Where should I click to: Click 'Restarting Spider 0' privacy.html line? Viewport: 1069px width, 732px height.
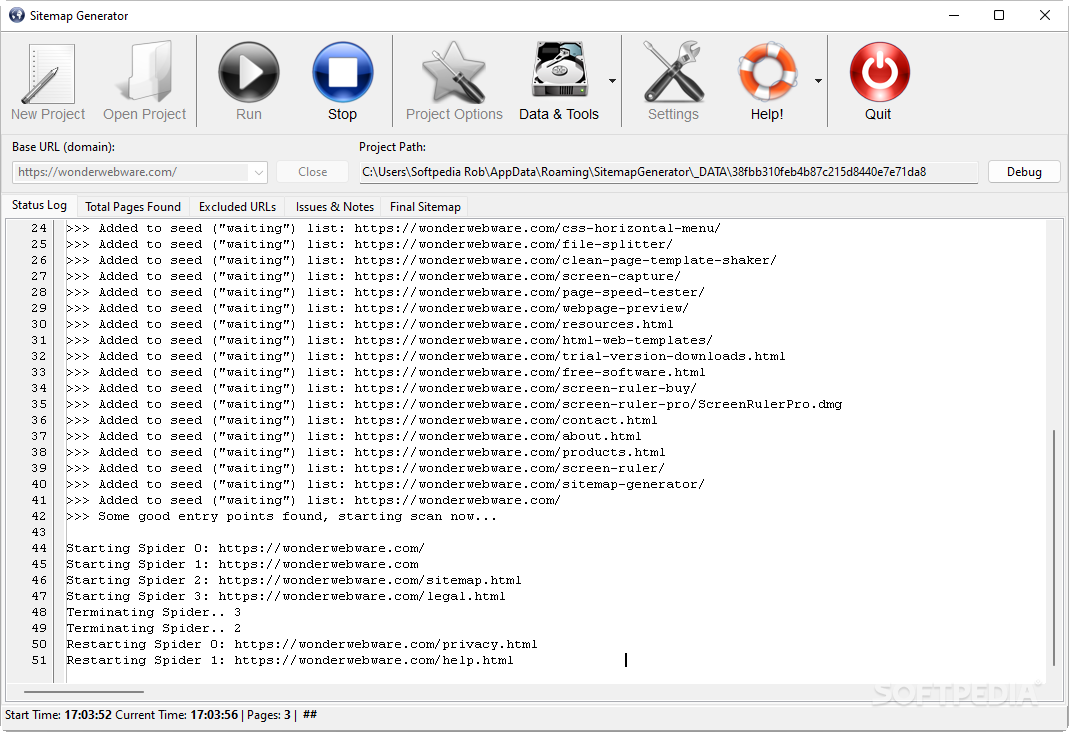tap(301, 645)
